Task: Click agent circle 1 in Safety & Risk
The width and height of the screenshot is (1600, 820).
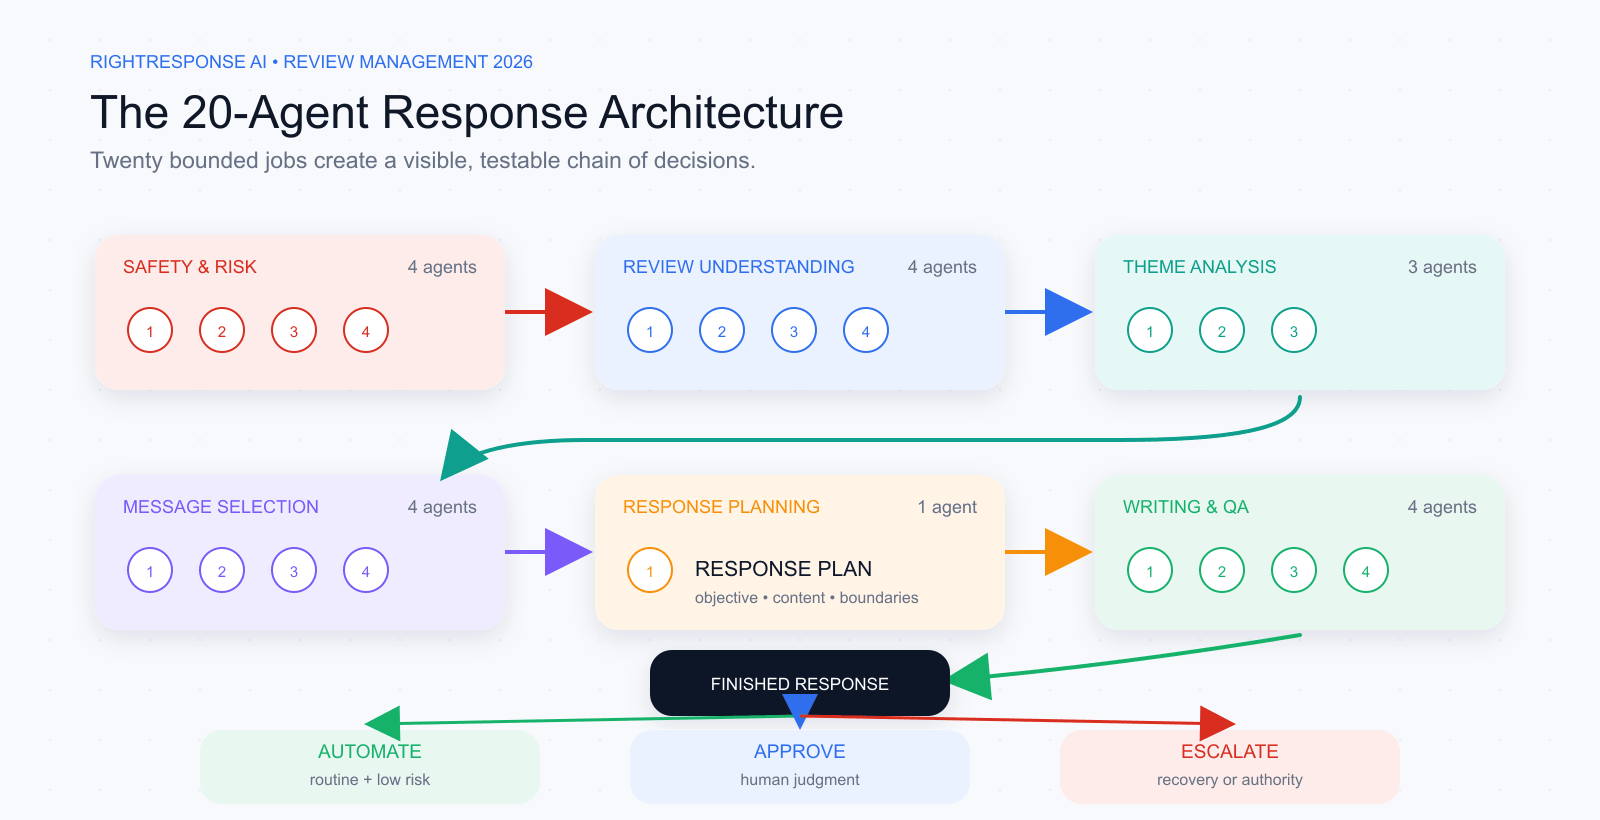Action: click(x=150, y=331)
